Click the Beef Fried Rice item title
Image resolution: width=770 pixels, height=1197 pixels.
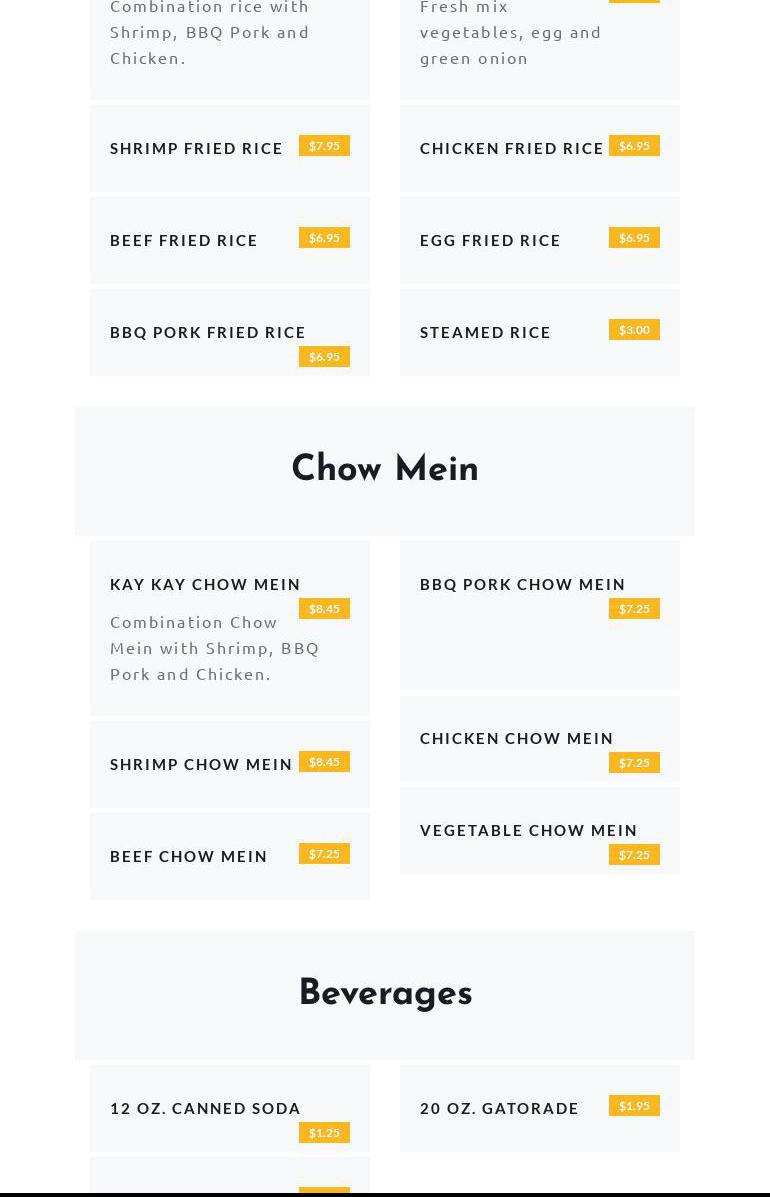point(184,240)
